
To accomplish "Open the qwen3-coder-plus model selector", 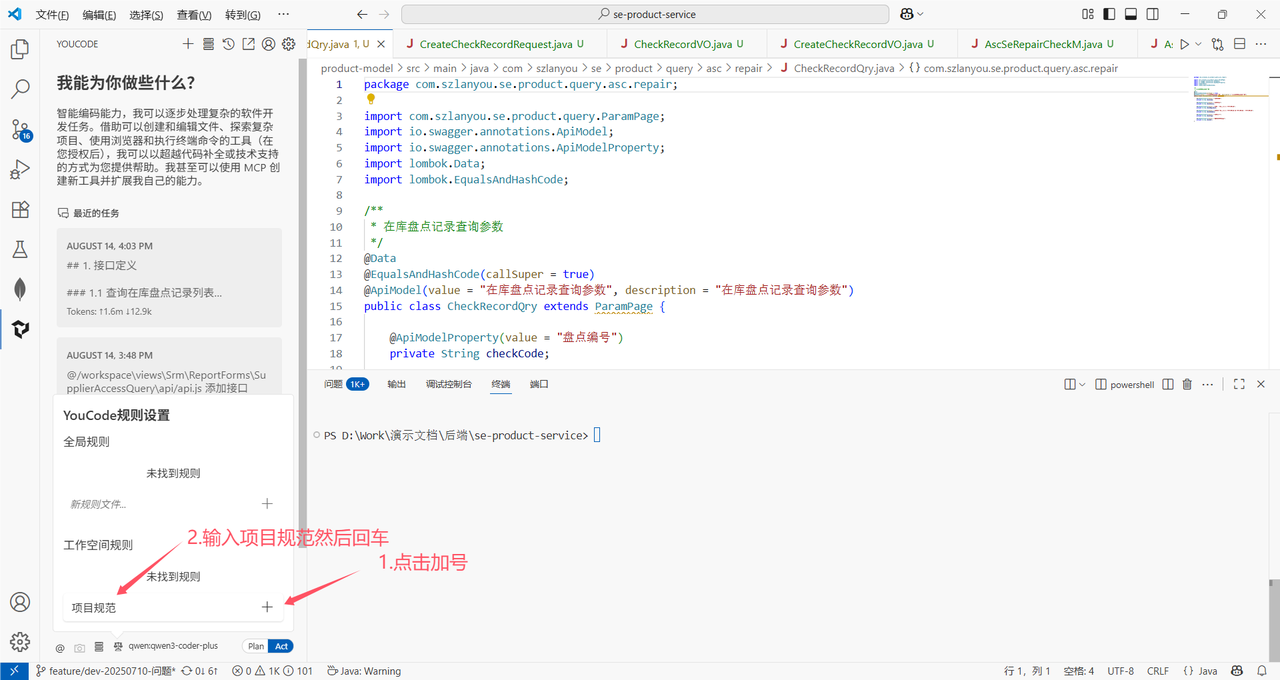I will tap(172, 646).
